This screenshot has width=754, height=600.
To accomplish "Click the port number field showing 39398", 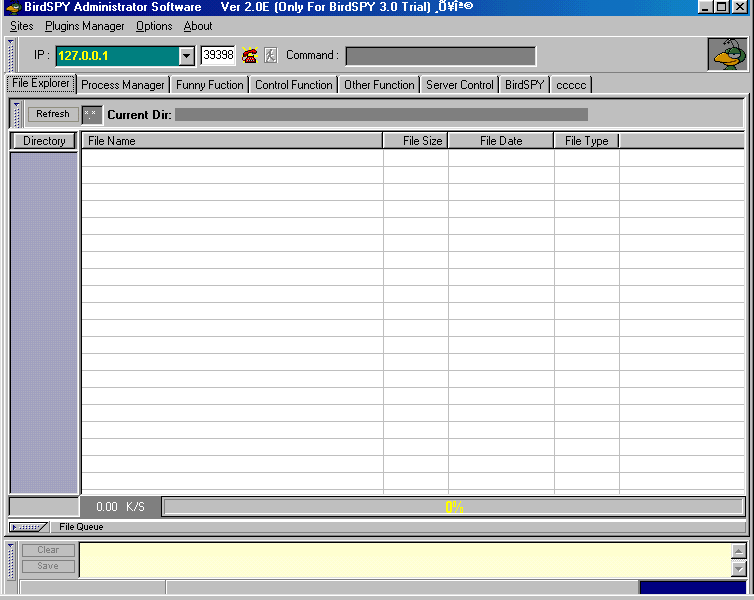I will (x=218, y=56).
